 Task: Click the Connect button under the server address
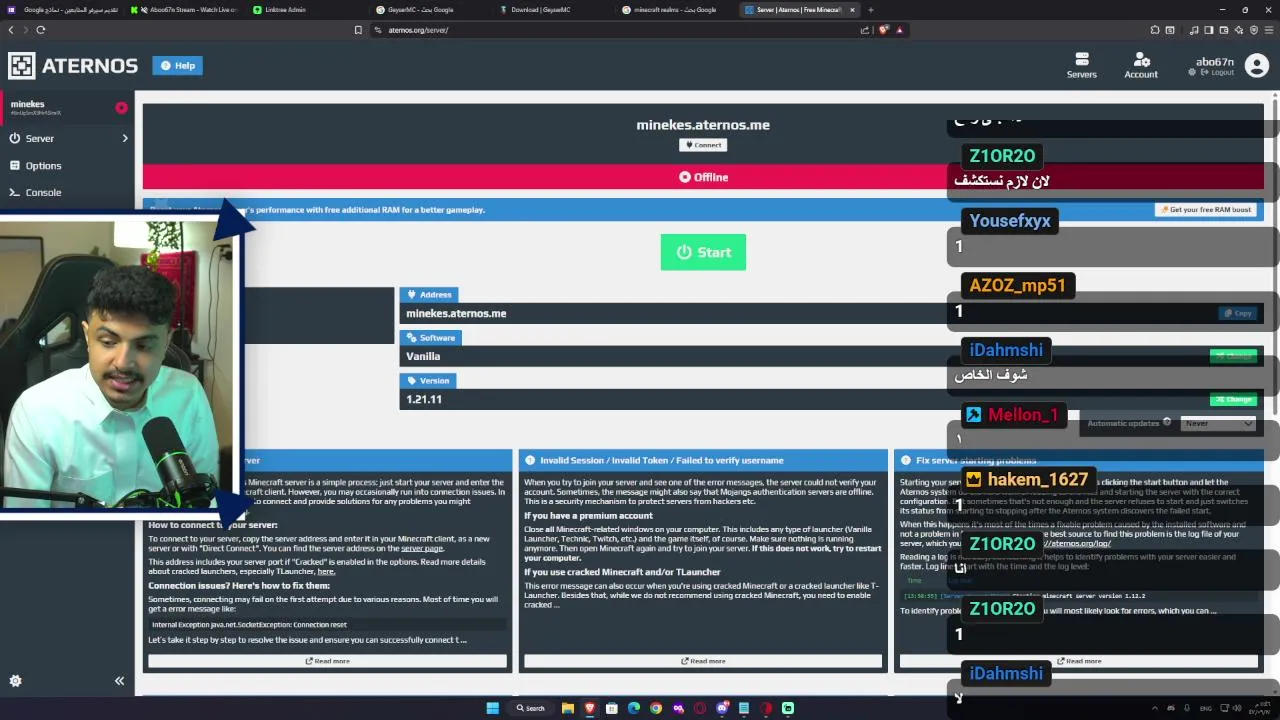(x=702, y=145)
